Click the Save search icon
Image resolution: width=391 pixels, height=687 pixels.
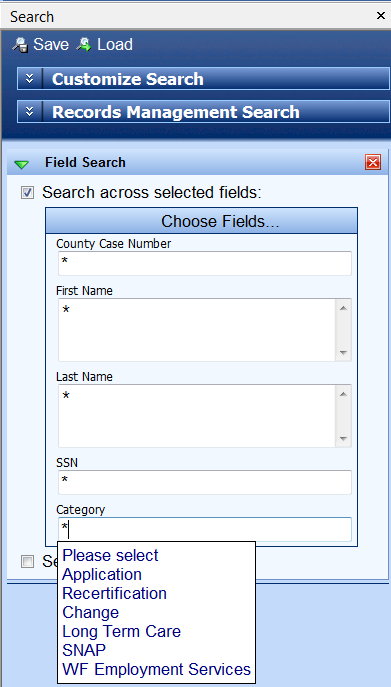[20, 45]
